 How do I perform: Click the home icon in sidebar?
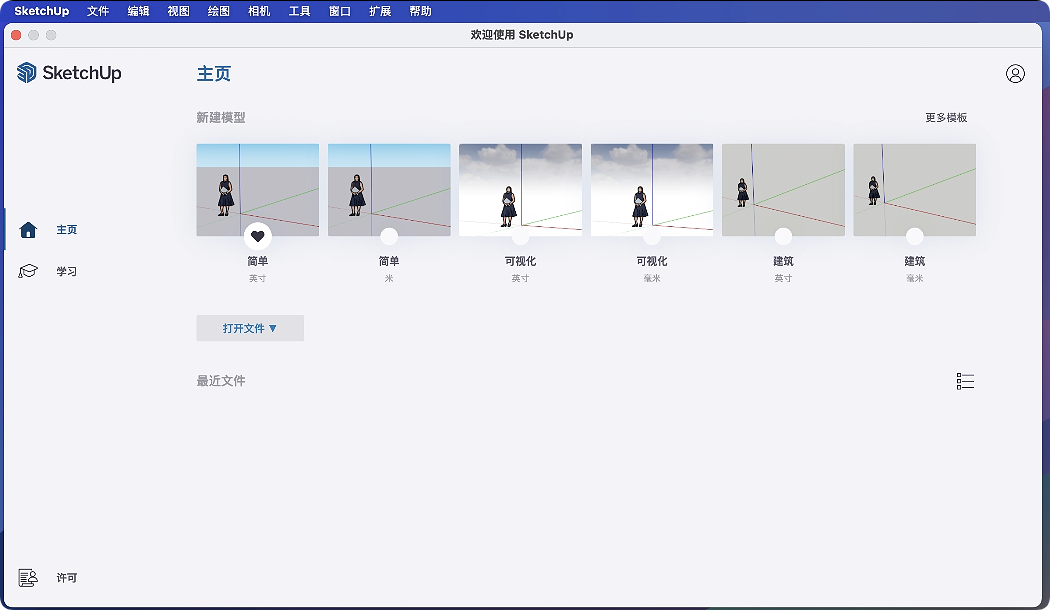tap(28, 230)
